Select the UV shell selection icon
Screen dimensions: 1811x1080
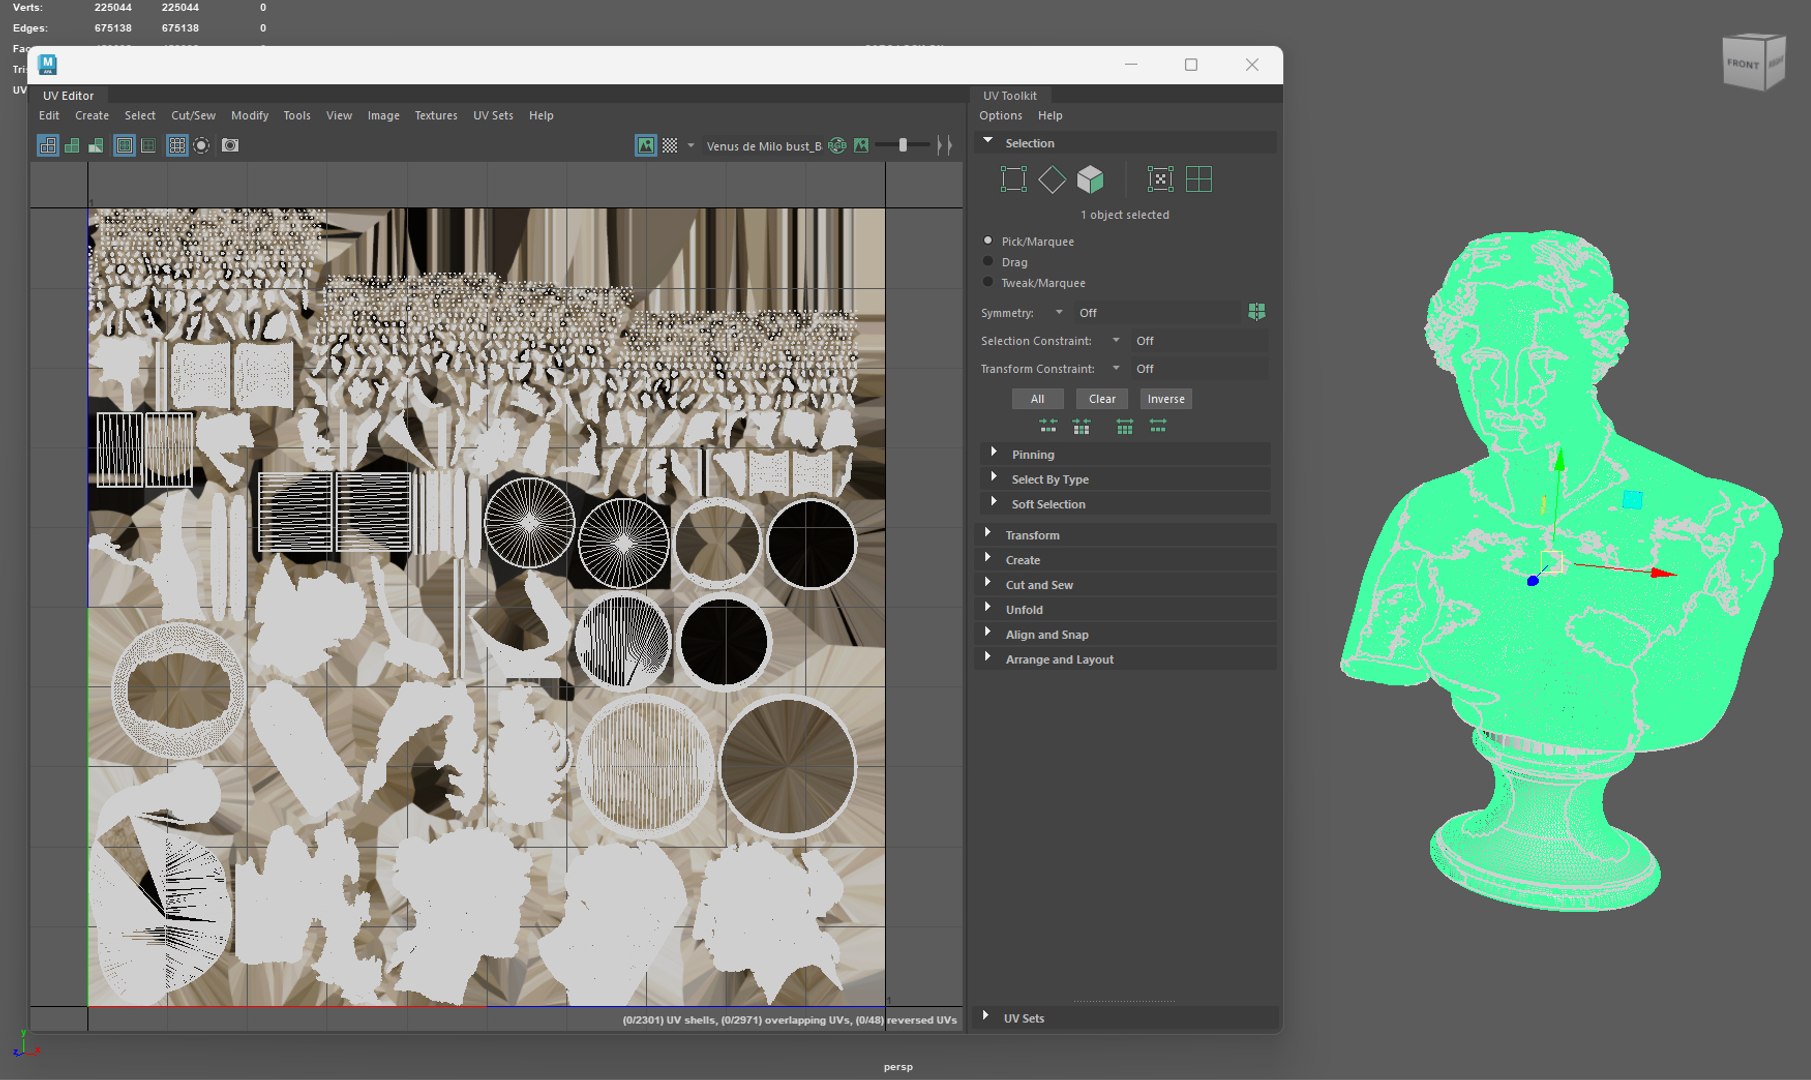1198,180
